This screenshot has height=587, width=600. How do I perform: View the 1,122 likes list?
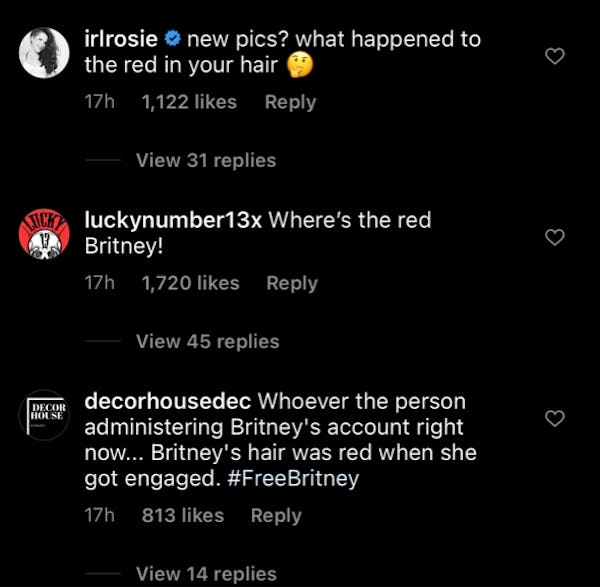tap(189, 102)
